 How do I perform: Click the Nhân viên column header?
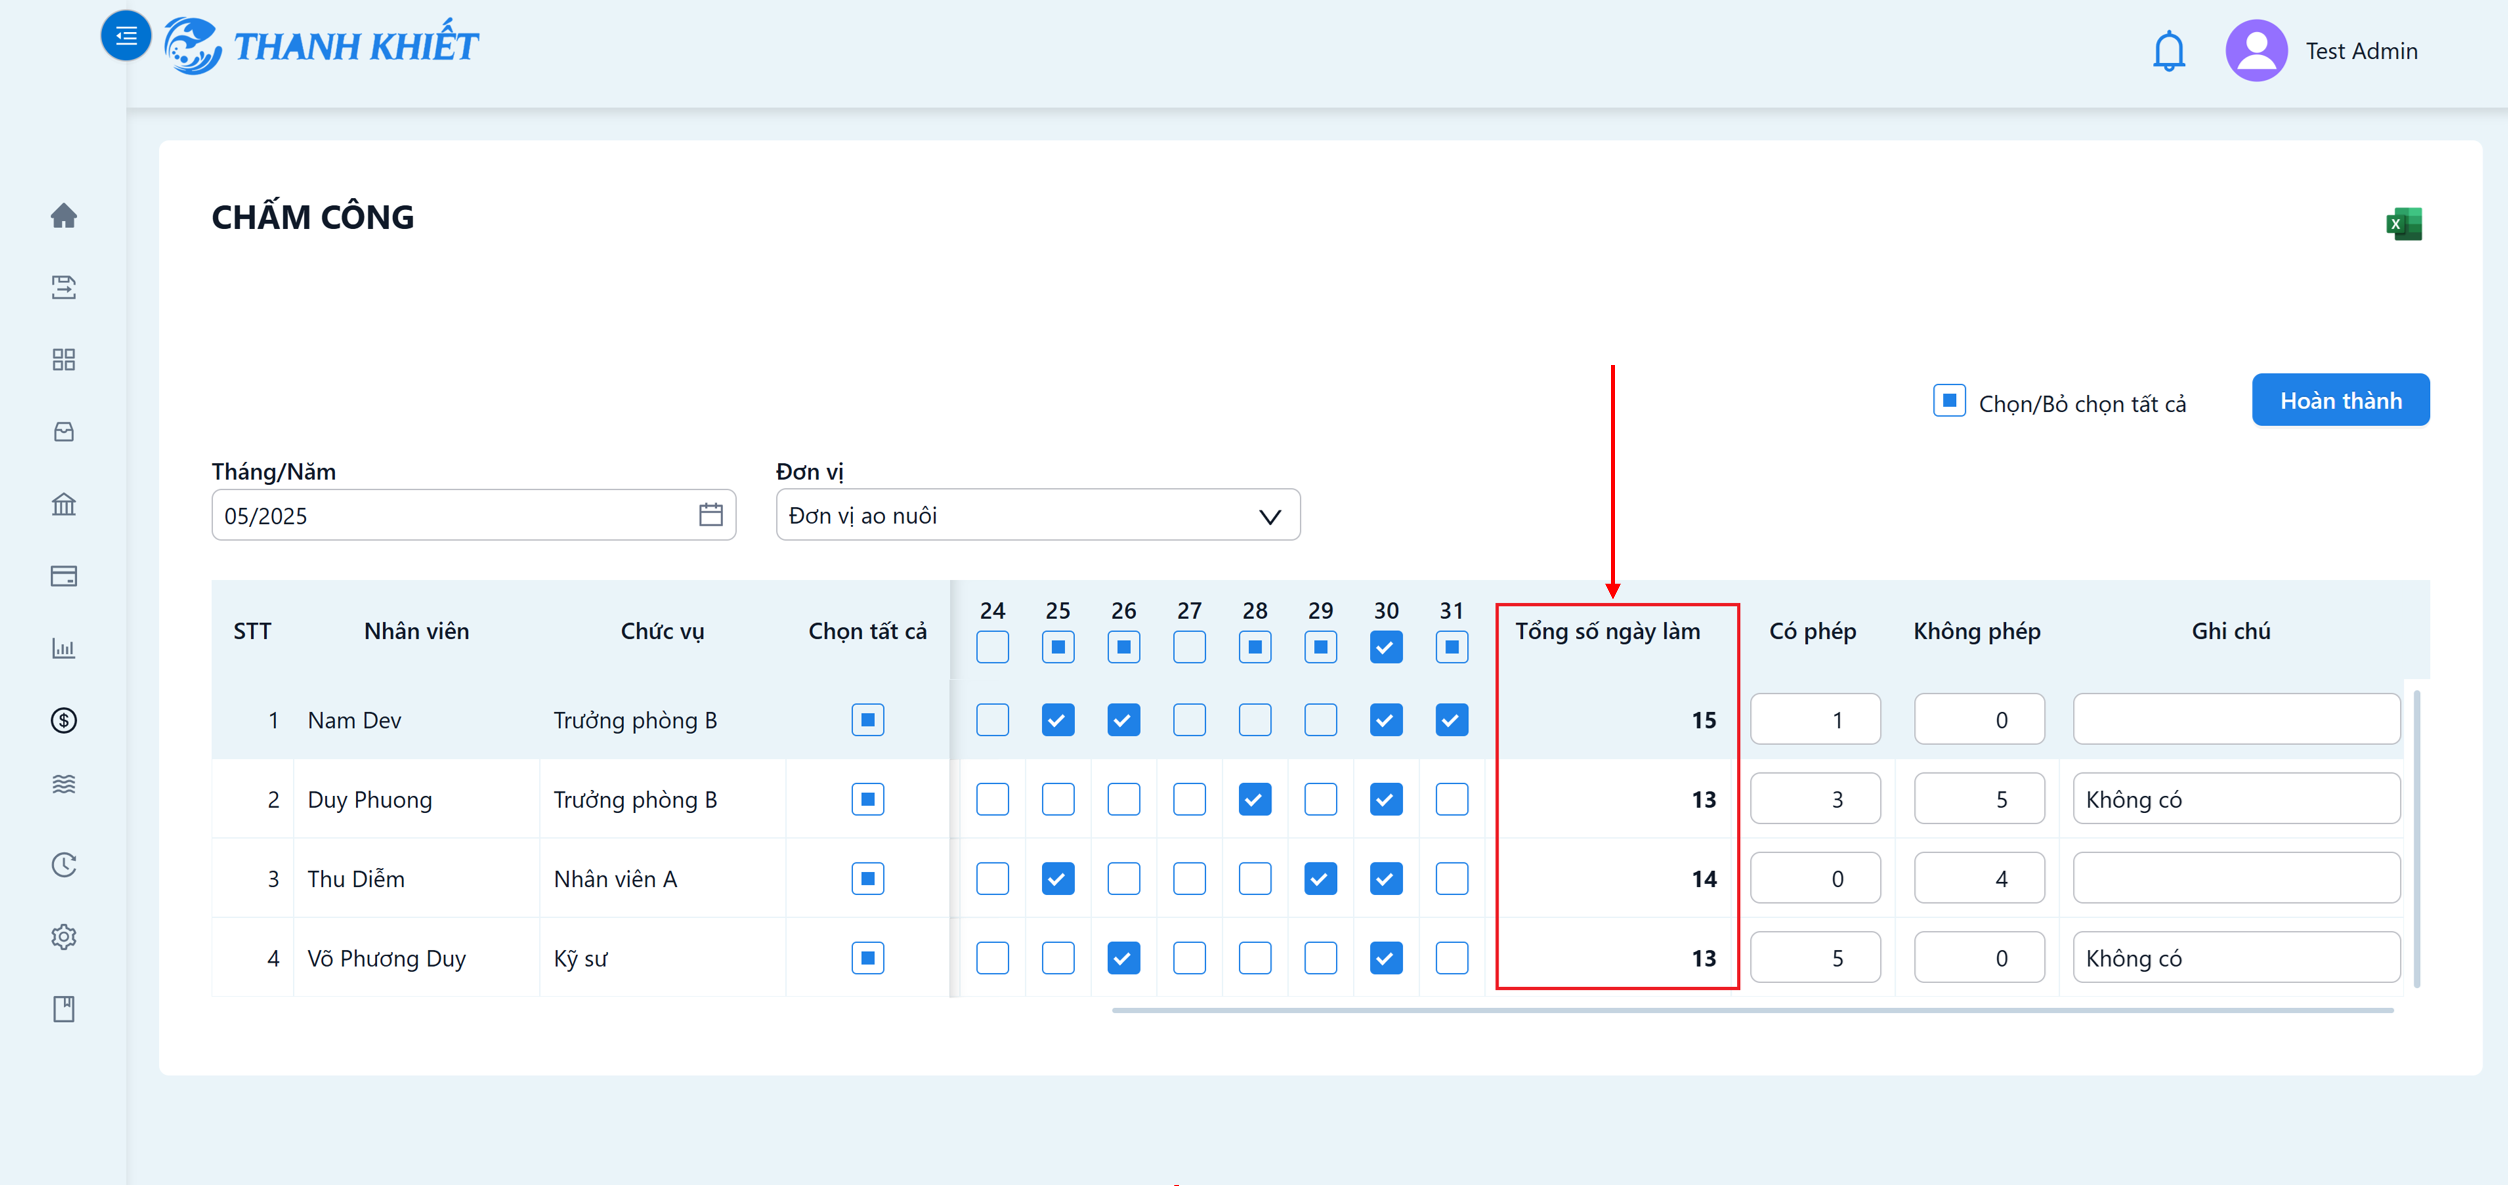(x=416, y=631)
